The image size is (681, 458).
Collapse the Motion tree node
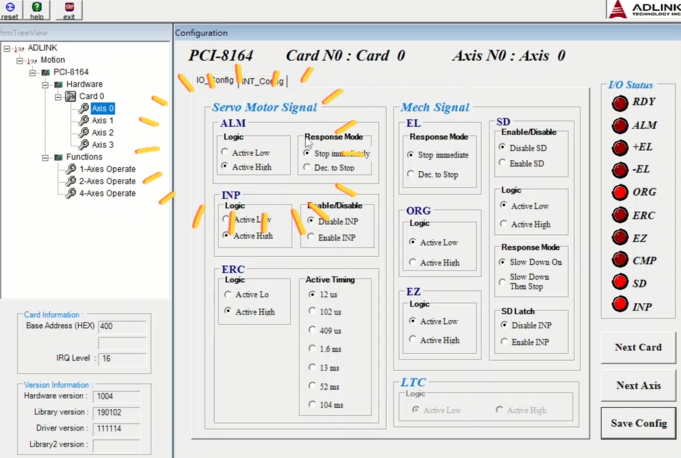[20, 60]
